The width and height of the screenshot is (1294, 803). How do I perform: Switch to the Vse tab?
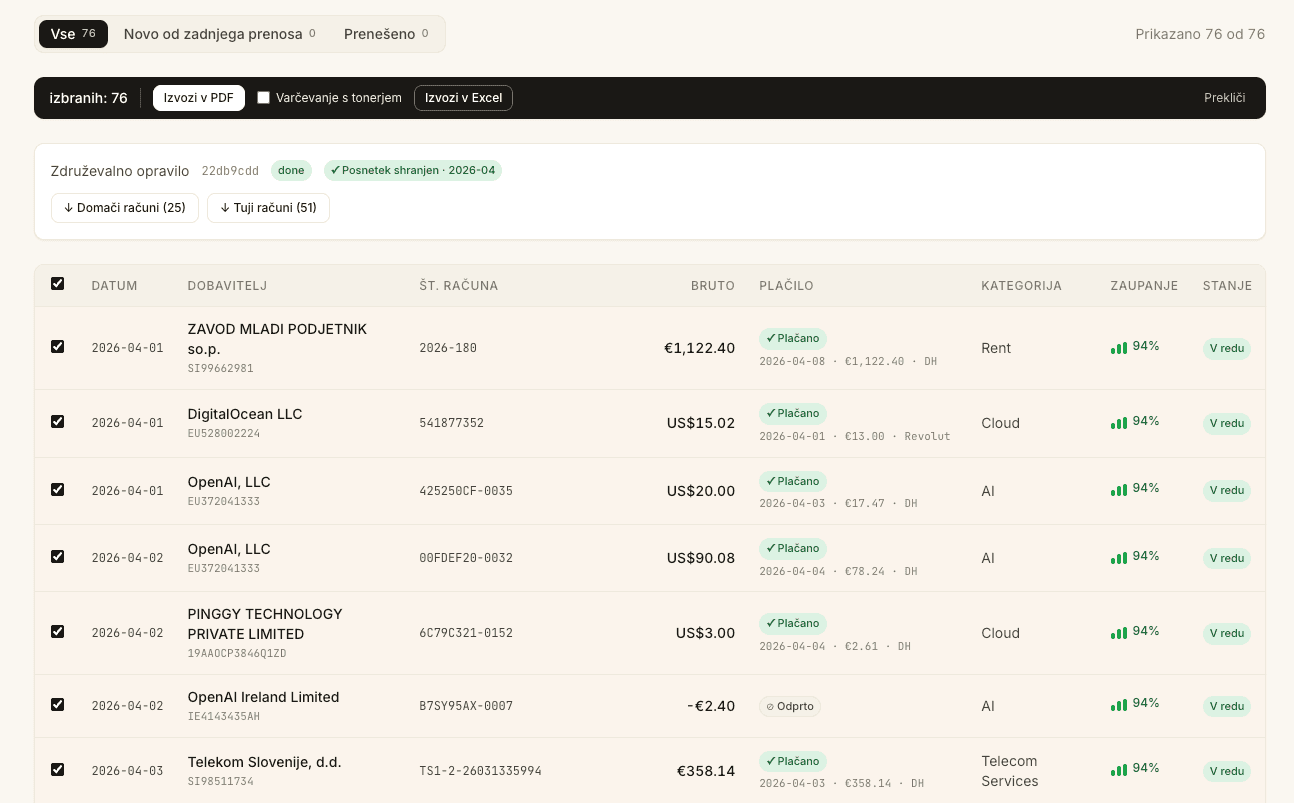coord(73,34)
